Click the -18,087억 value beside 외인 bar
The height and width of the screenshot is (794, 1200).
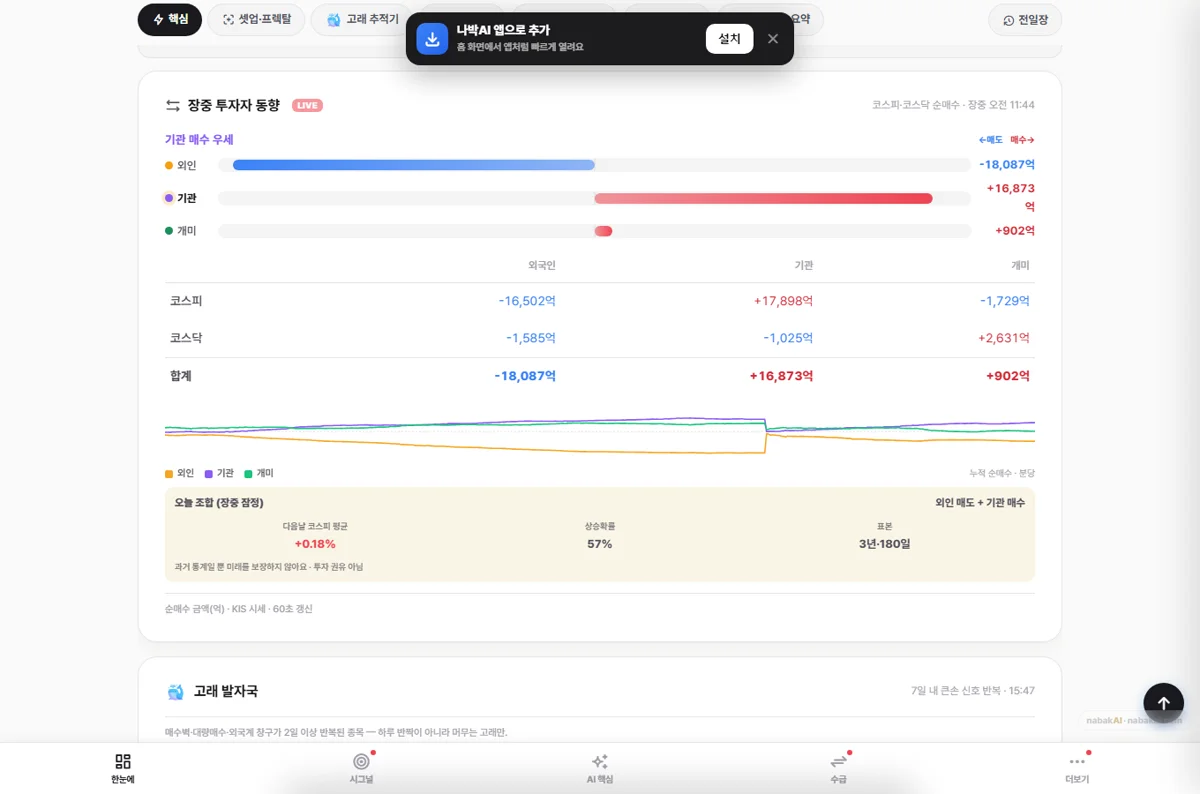[1007, 165]
